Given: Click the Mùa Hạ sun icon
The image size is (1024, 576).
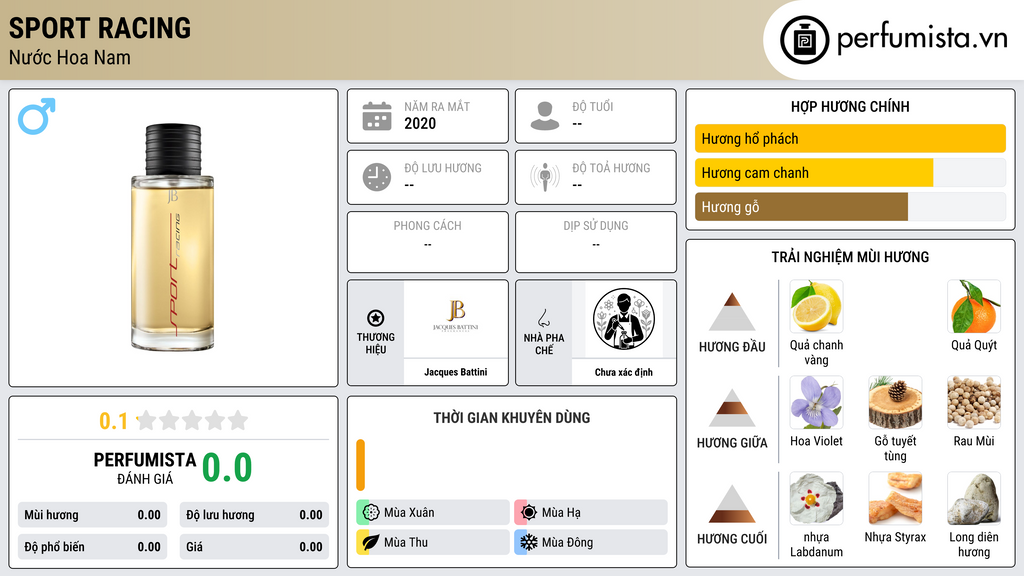Looking at the screenshot, I should 529,513.
